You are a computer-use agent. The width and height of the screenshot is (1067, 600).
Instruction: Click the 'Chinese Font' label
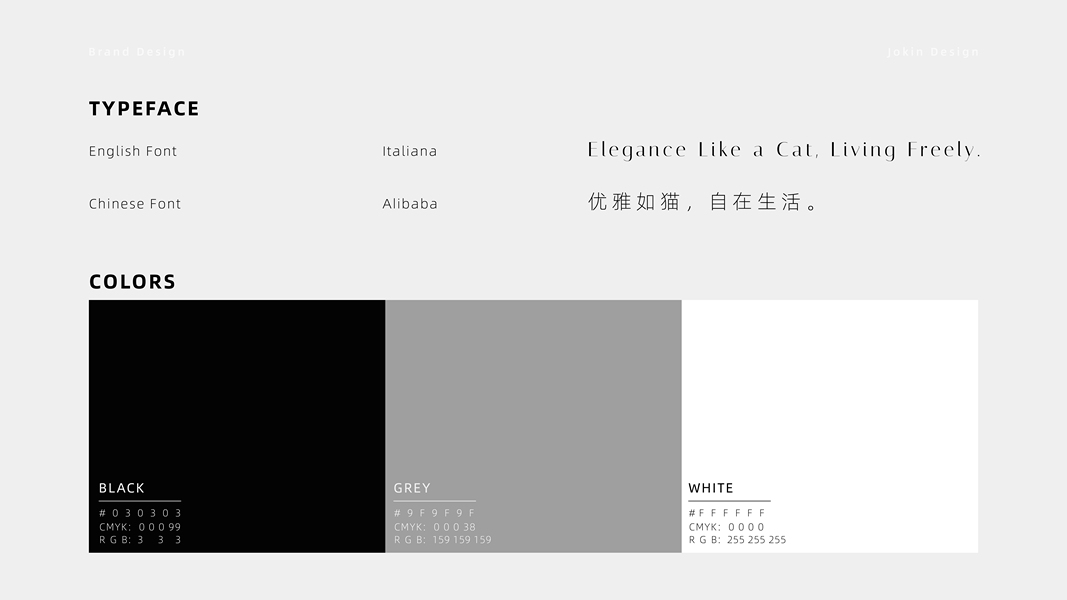135,204
